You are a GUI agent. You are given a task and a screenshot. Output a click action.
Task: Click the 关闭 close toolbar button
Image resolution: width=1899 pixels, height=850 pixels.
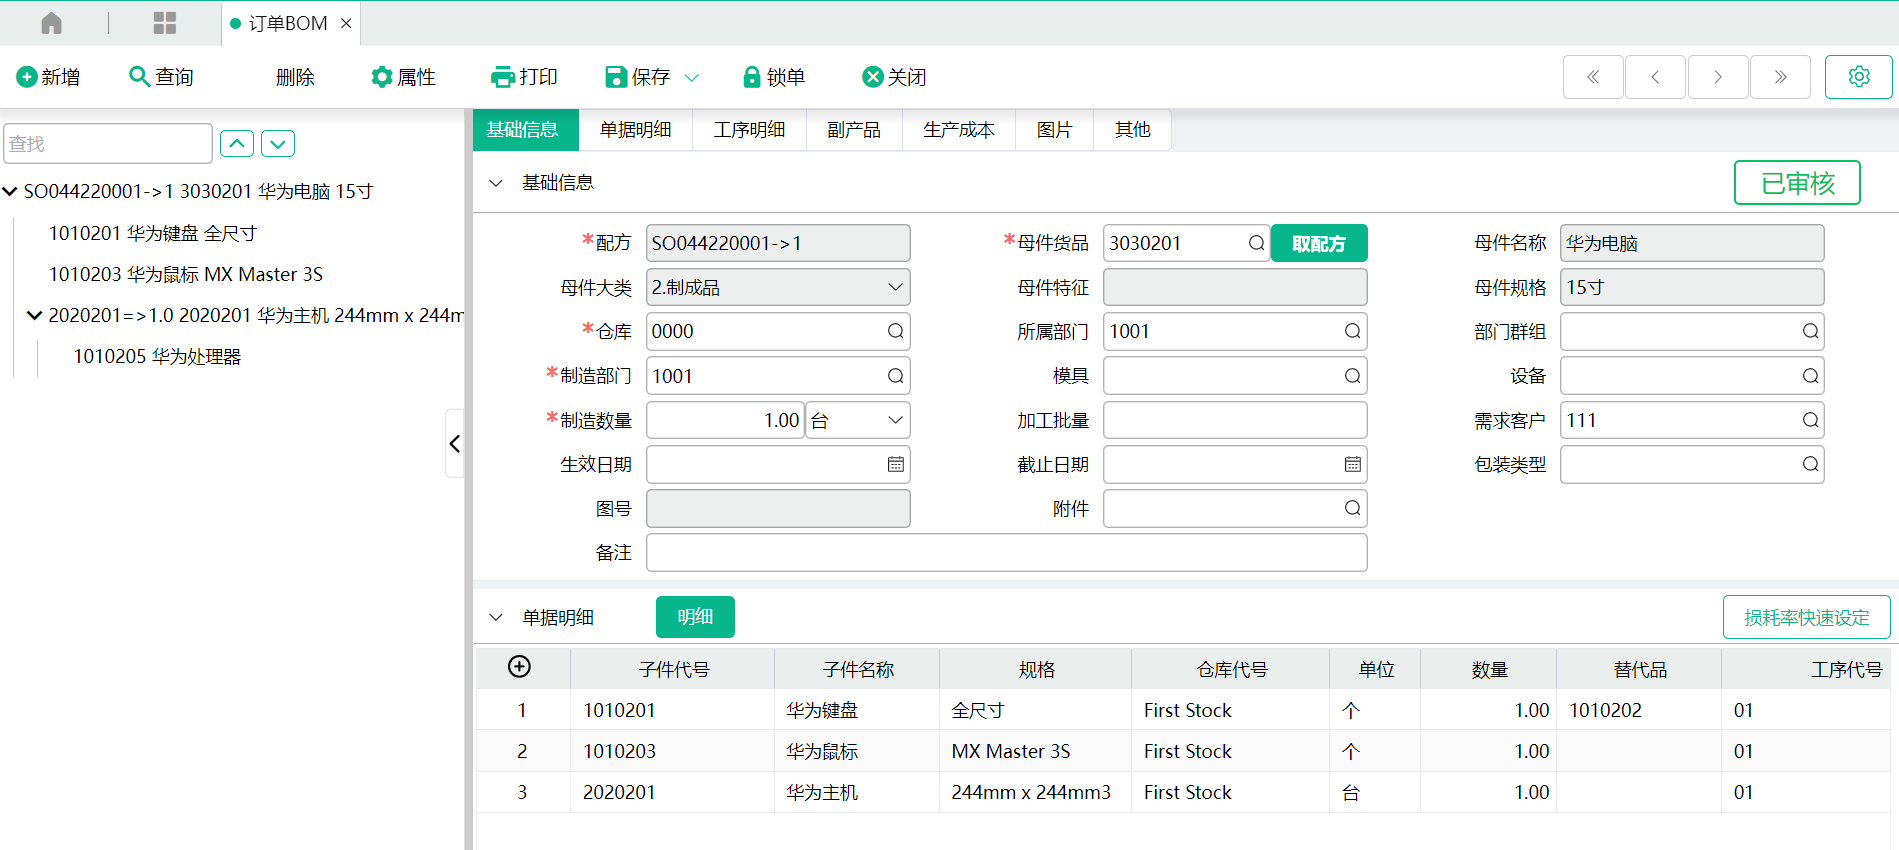(x=894, y=77)
